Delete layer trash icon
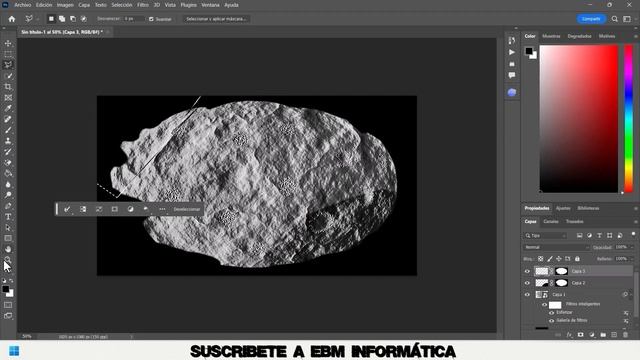 [x=625, y=335]
